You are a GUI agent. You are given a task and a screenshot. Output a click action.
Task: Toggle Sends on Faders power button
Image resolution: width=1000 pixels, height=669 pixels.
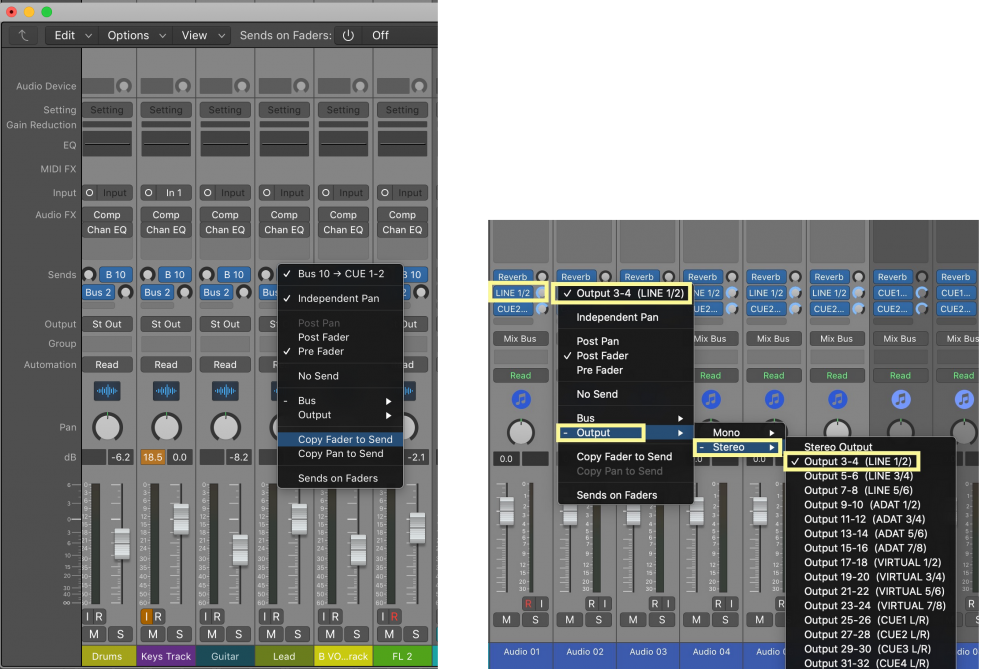[x=348, y=35]
